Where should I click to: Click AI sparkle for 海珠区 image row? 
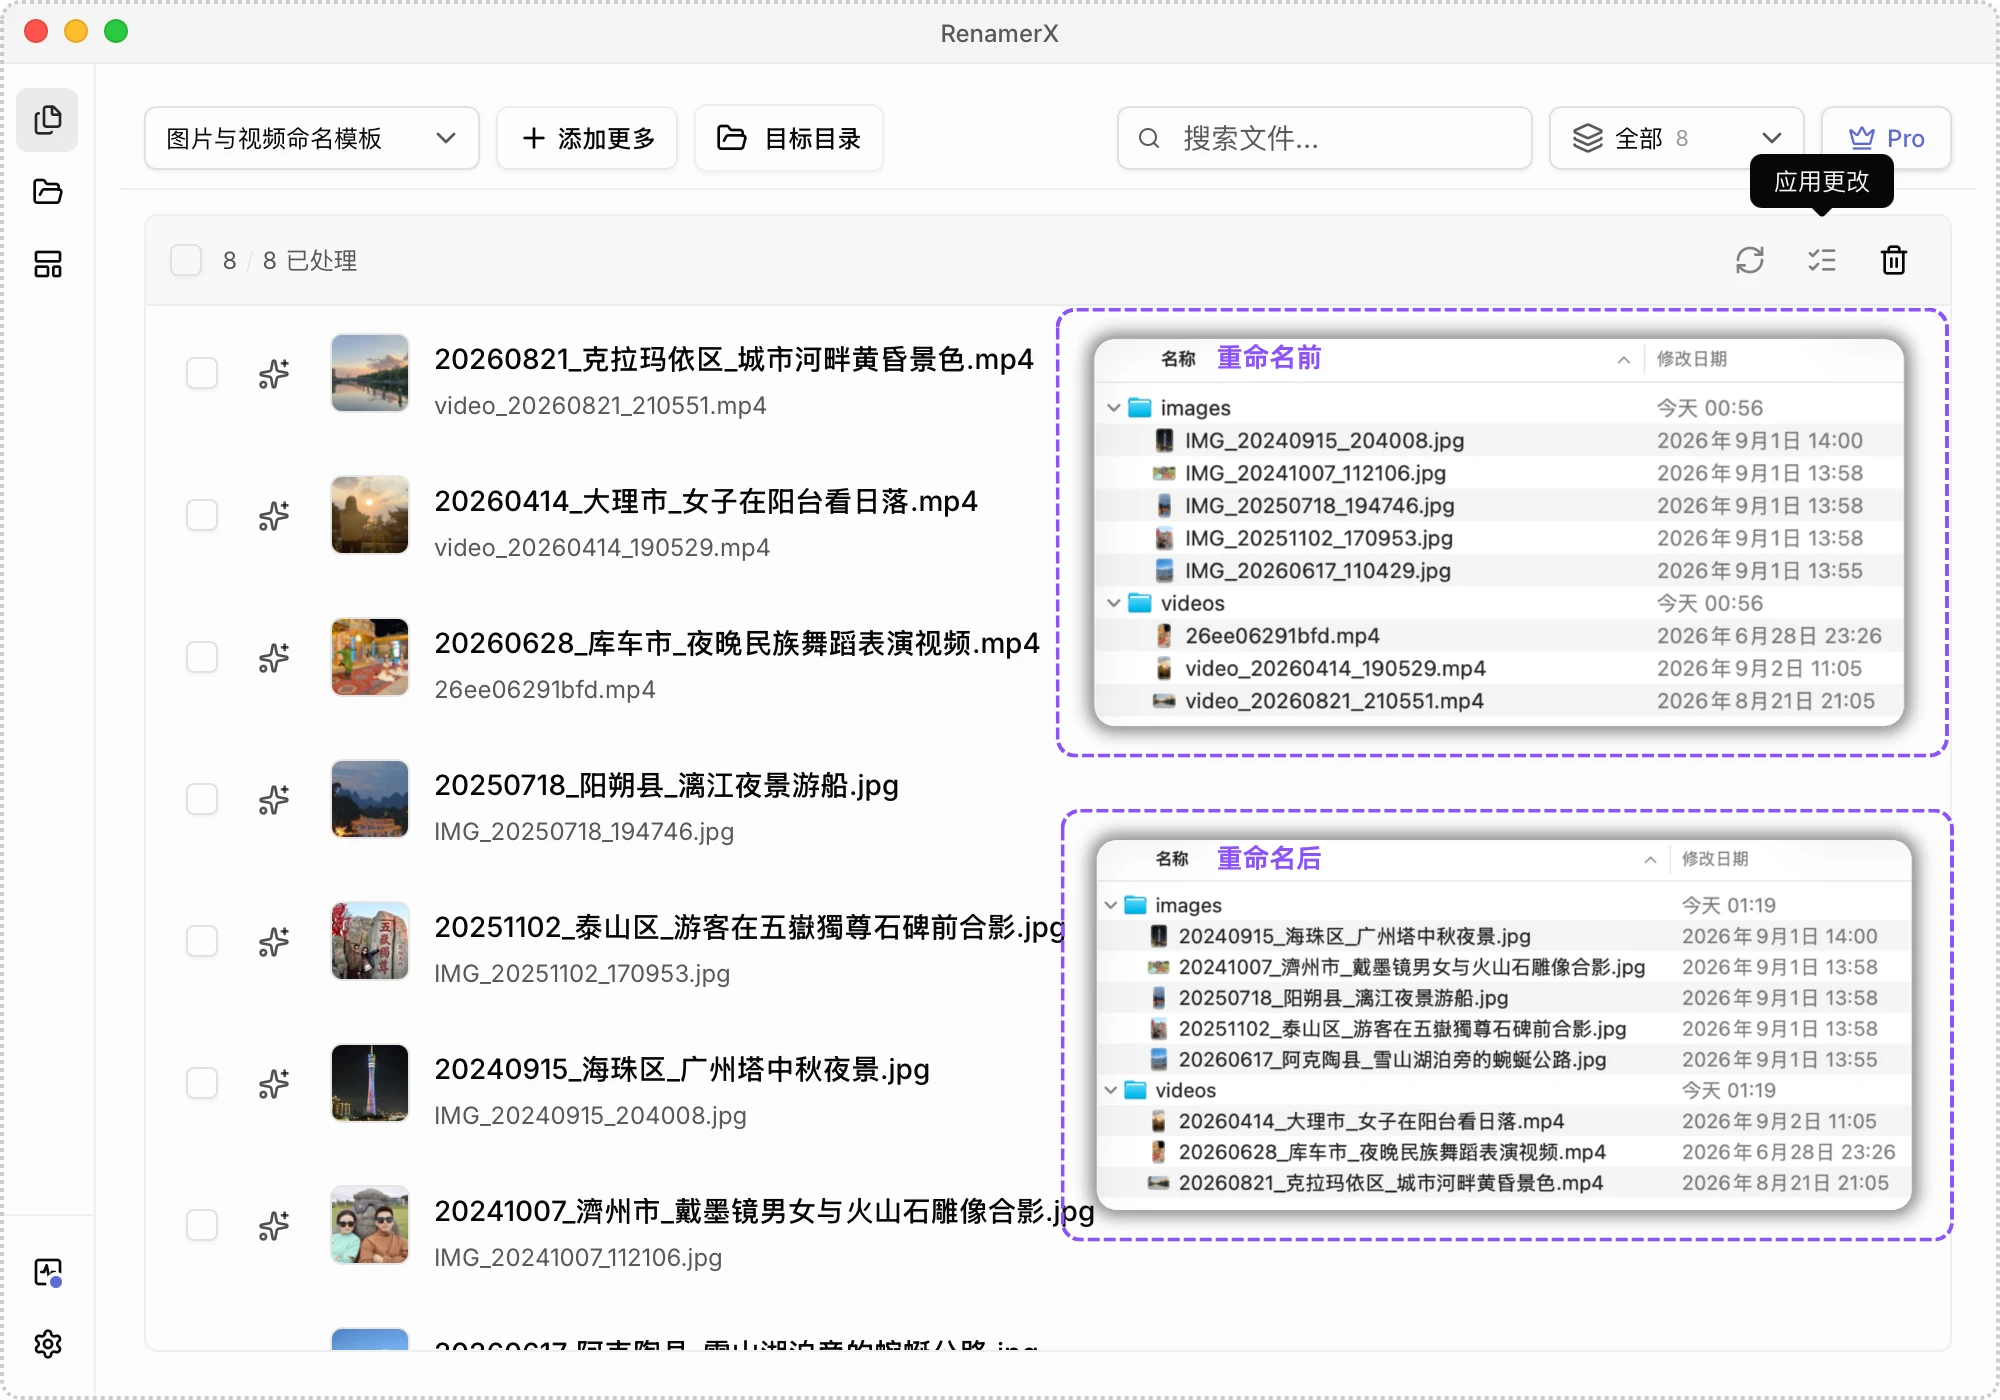[274, 1084]
